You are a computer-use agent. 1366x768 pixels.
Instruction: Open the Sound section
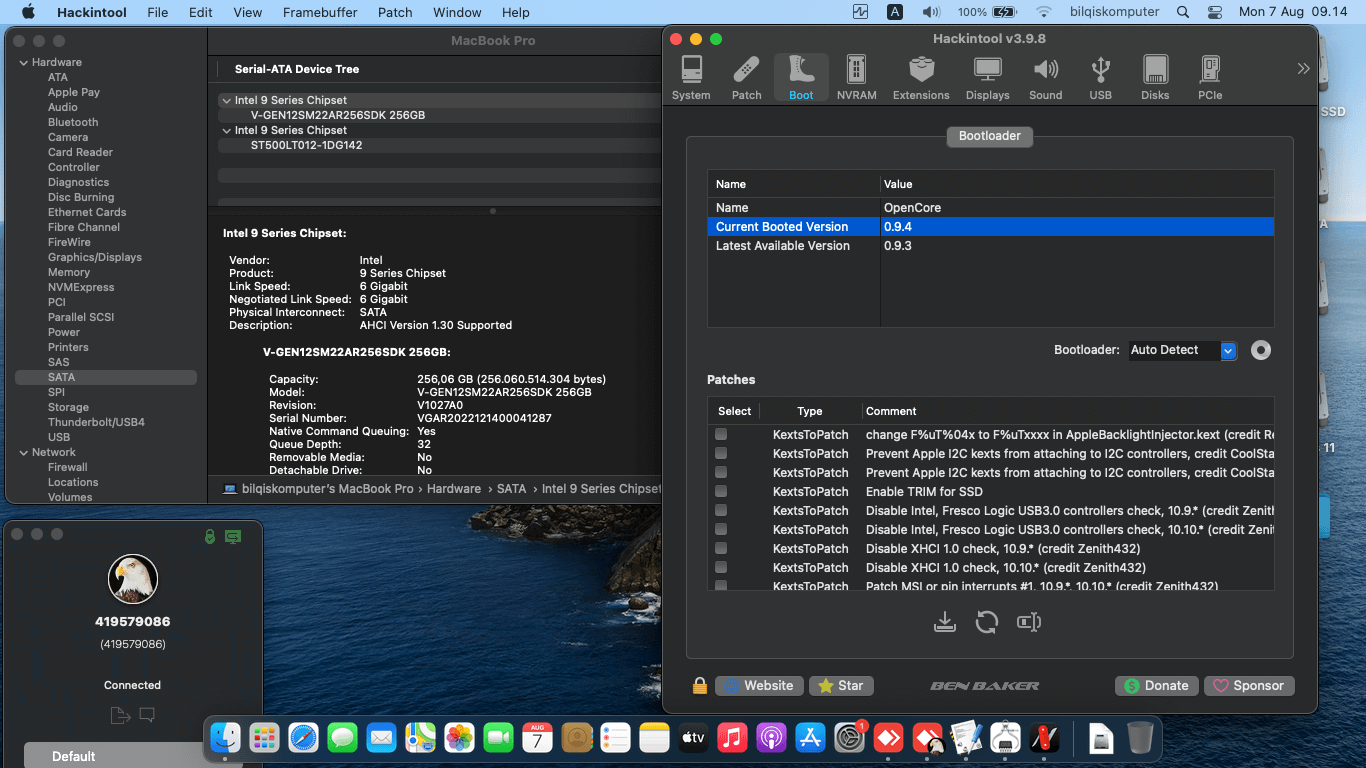[x=1046, y=78]
